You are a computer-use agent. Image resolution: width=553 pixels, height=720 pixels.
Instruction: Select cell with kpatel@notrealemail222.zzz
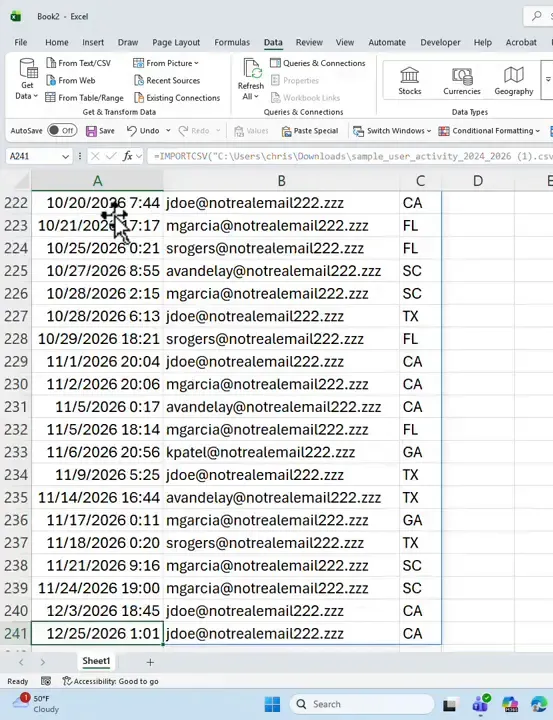pos(282,452)
